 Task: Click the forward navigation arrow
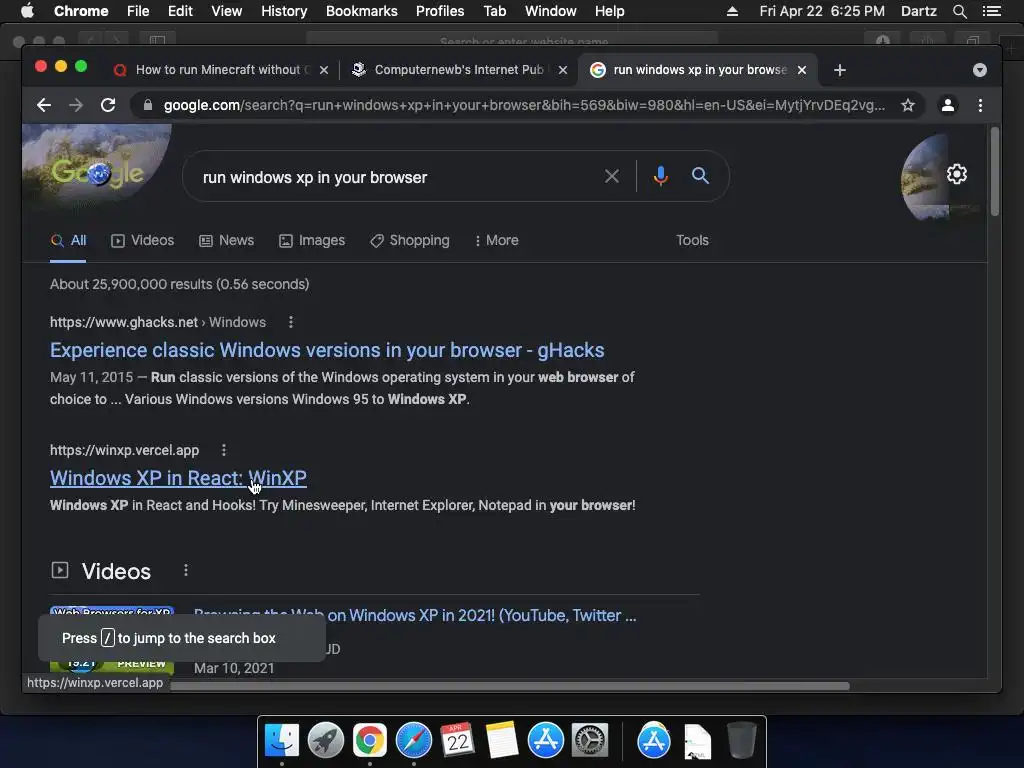[76, 105]
